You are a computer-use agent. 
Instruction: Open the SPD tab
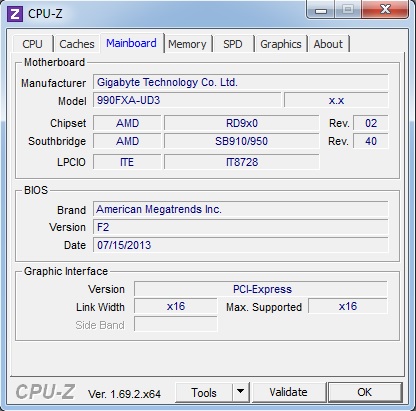coord(233,44)
